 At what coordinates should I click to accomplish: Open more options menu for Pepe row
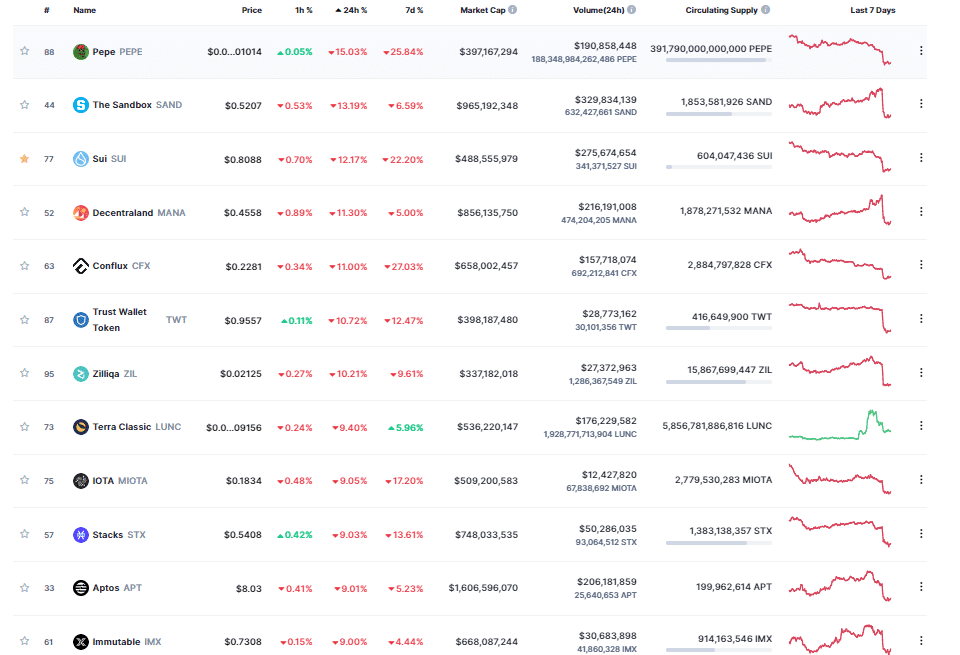(921, 51)
